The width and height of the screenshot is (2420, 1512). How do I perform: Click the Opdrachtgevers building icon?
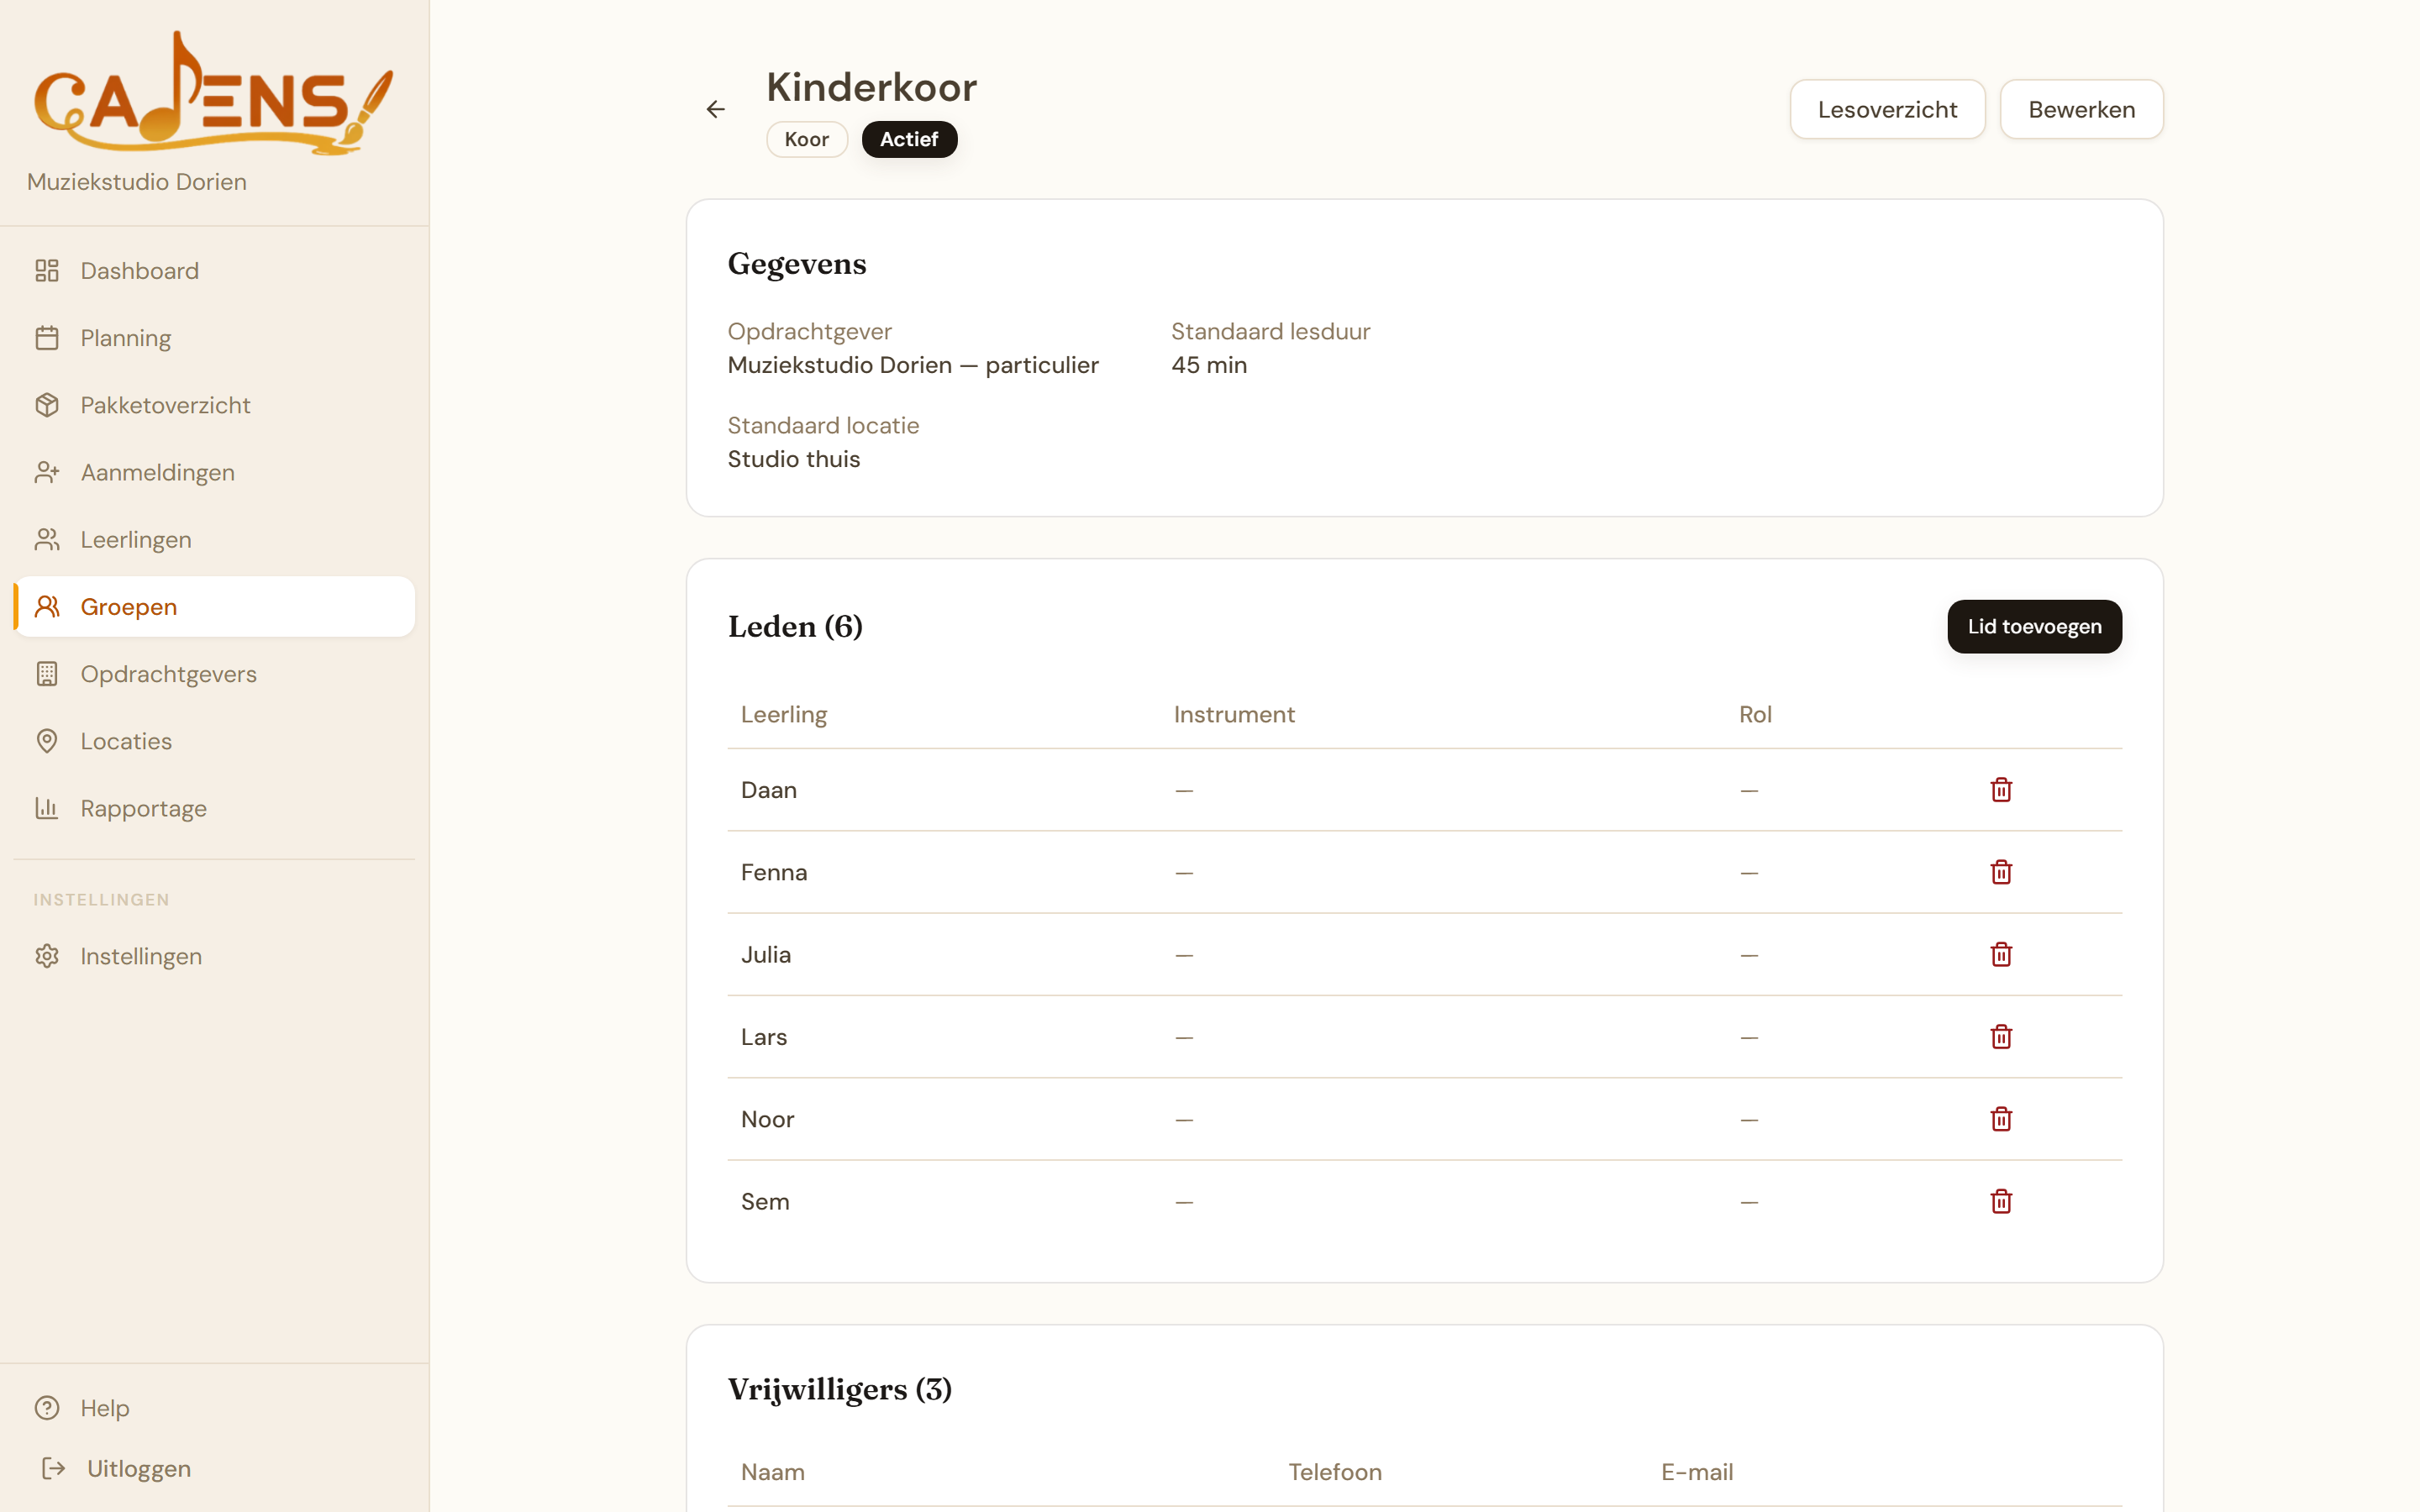pos(47,674)
